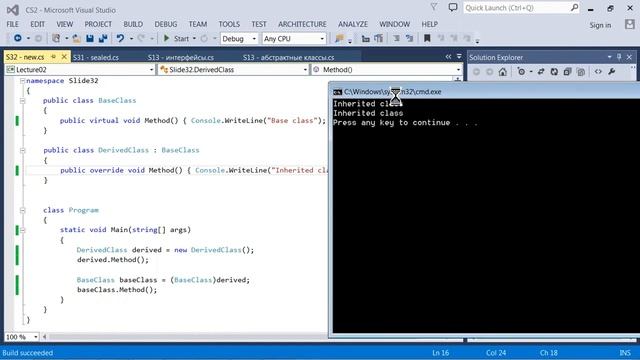Open the Lecture02 project dropdown
Viewport: 640px width, 360px height.
click(80, 70)
